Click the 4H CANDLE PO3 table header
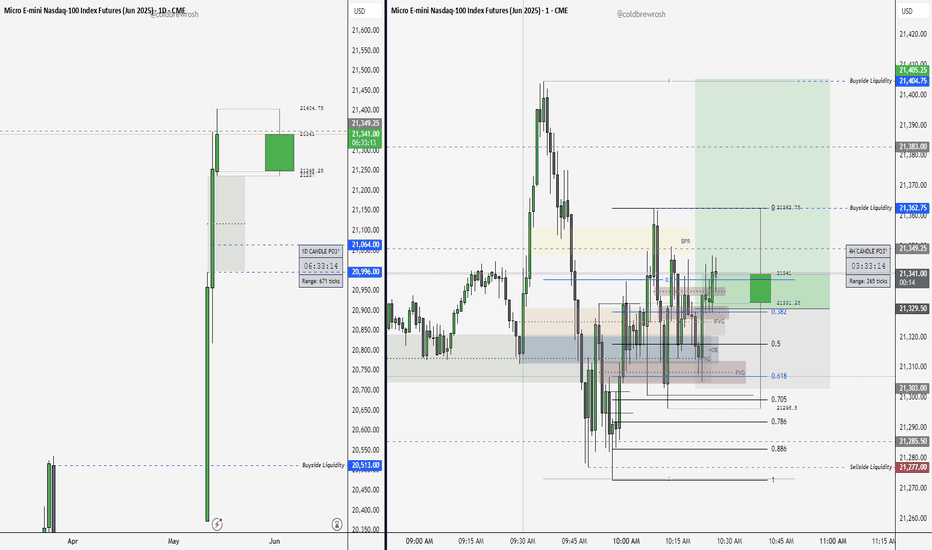Screen dimensions: 932x550 [x=868, y=251]
